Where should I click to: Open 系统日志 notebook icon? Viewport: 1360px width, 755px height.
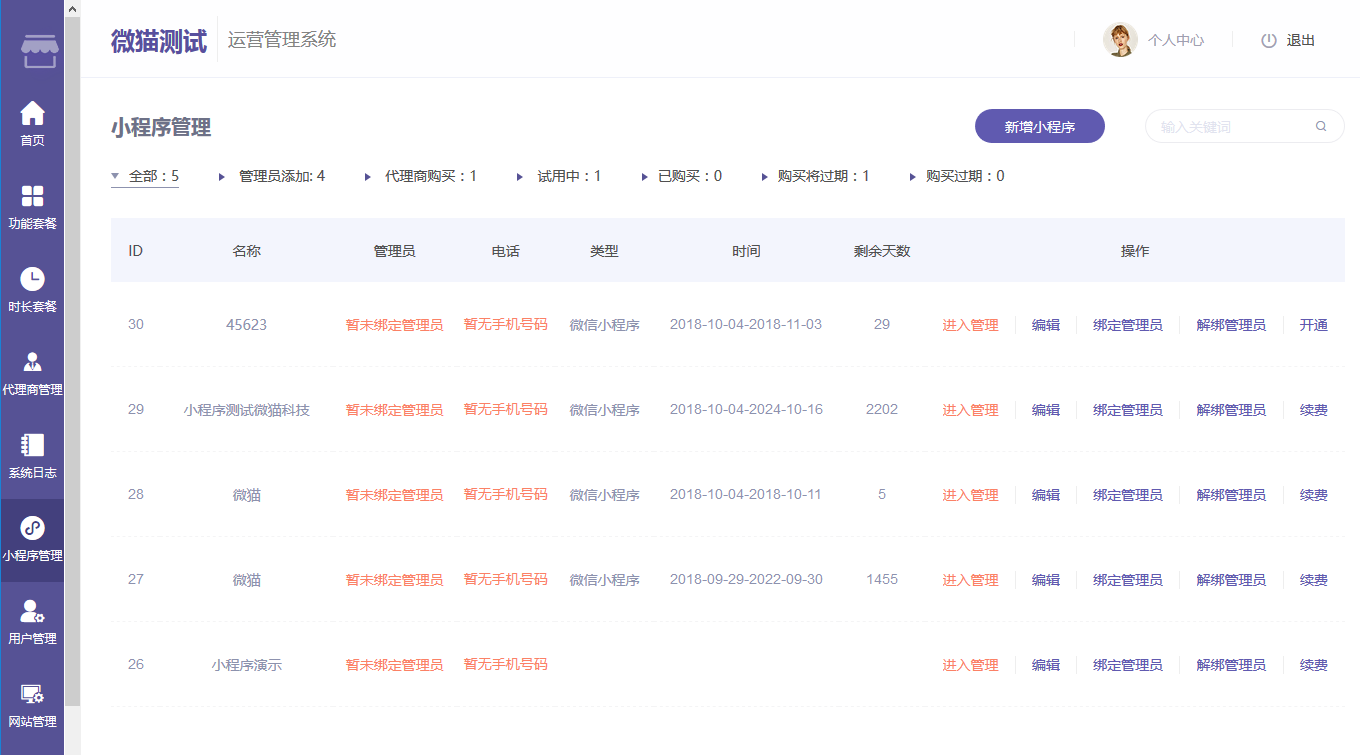pyautogui.click(x=33, y=445)
